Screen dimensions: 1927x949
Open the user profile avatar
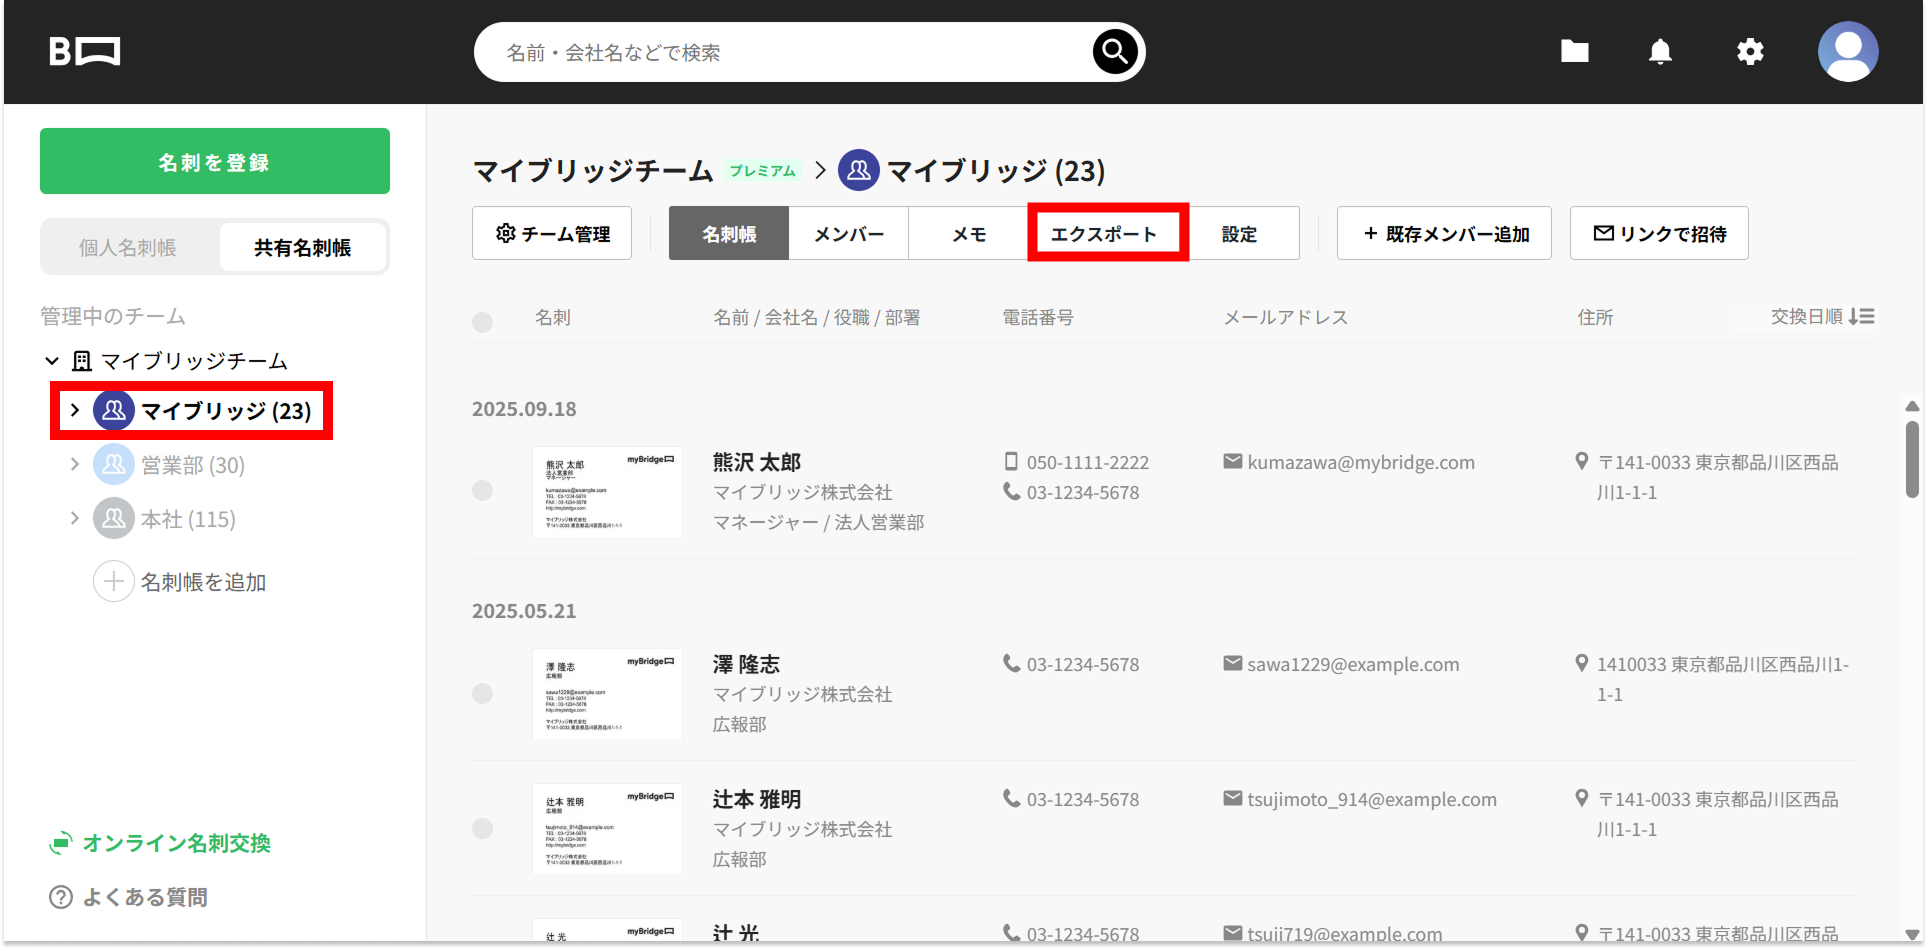click(x=1848, y=52)
